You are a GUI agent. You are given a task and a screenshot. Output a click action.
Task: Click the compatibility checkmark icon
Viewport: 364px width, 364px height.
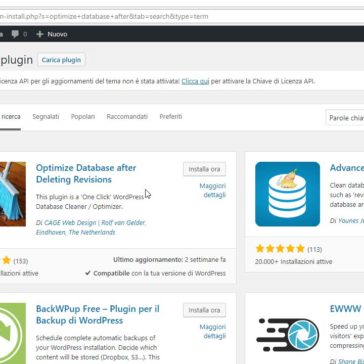coord(88,273)
